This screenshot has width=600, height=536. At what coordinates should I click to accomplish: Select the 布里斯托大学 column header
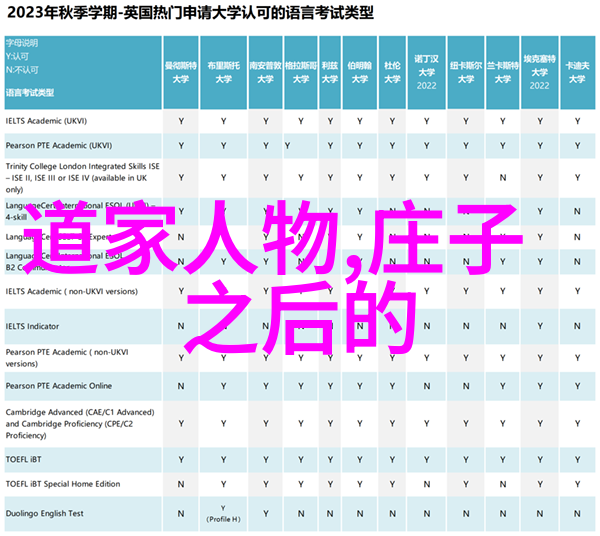click(223, 72)
